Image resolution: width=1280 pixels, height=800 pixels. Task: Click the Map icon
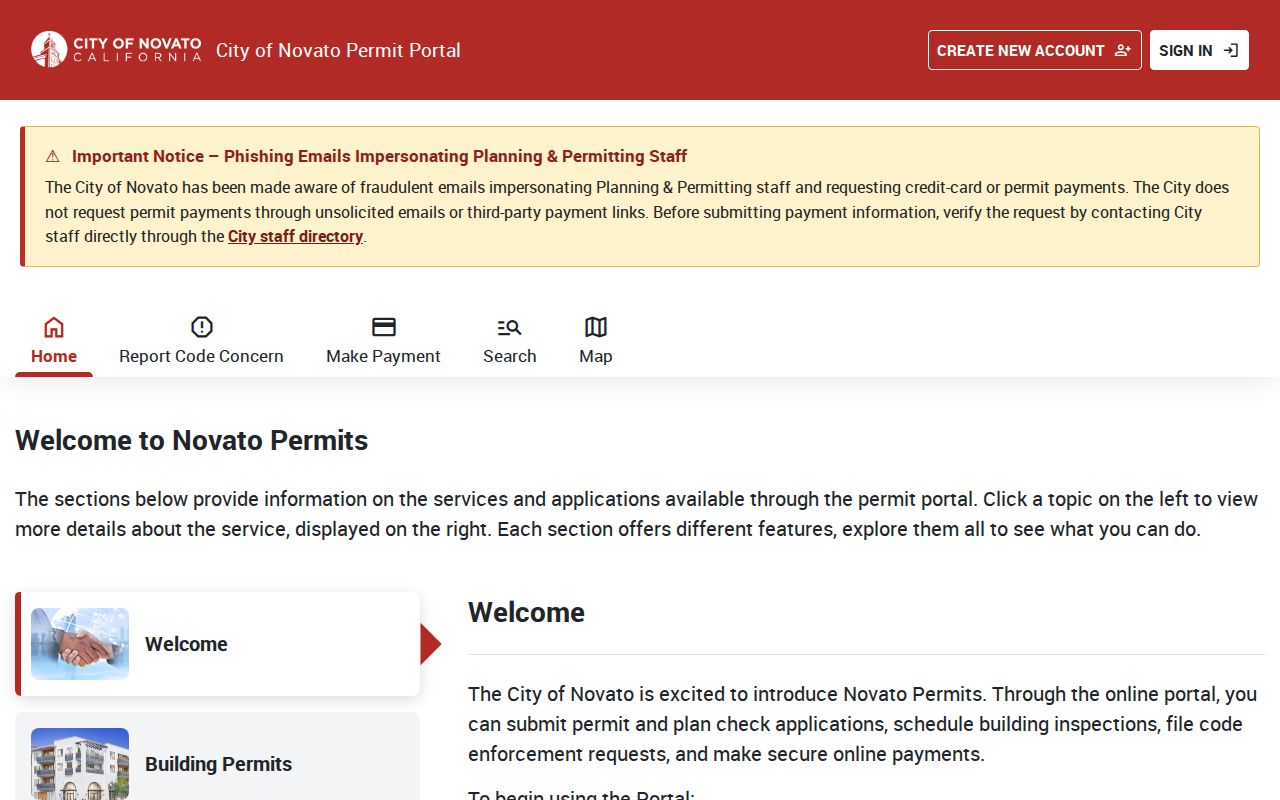(x=596, y=327)
